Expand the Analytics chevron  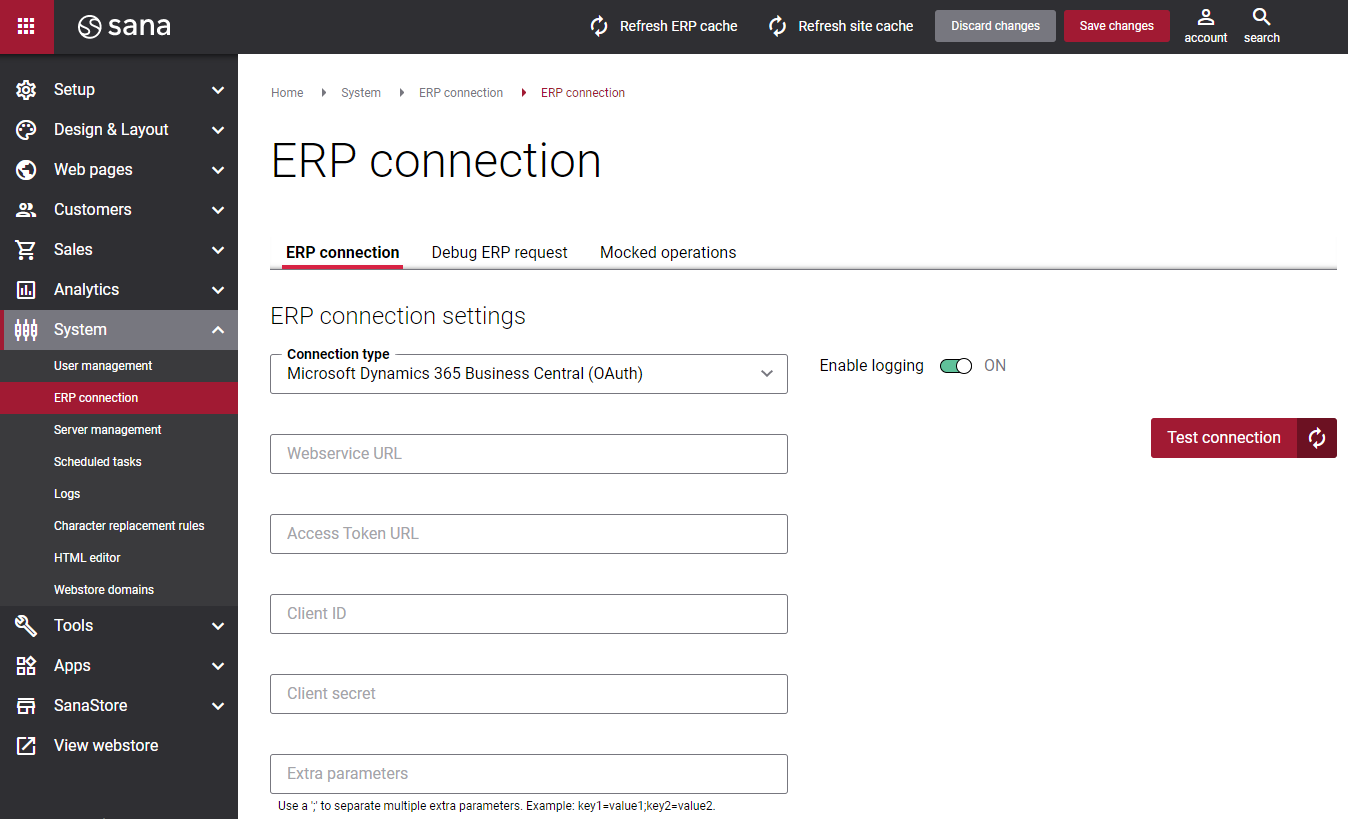click(x=218, y=290)
